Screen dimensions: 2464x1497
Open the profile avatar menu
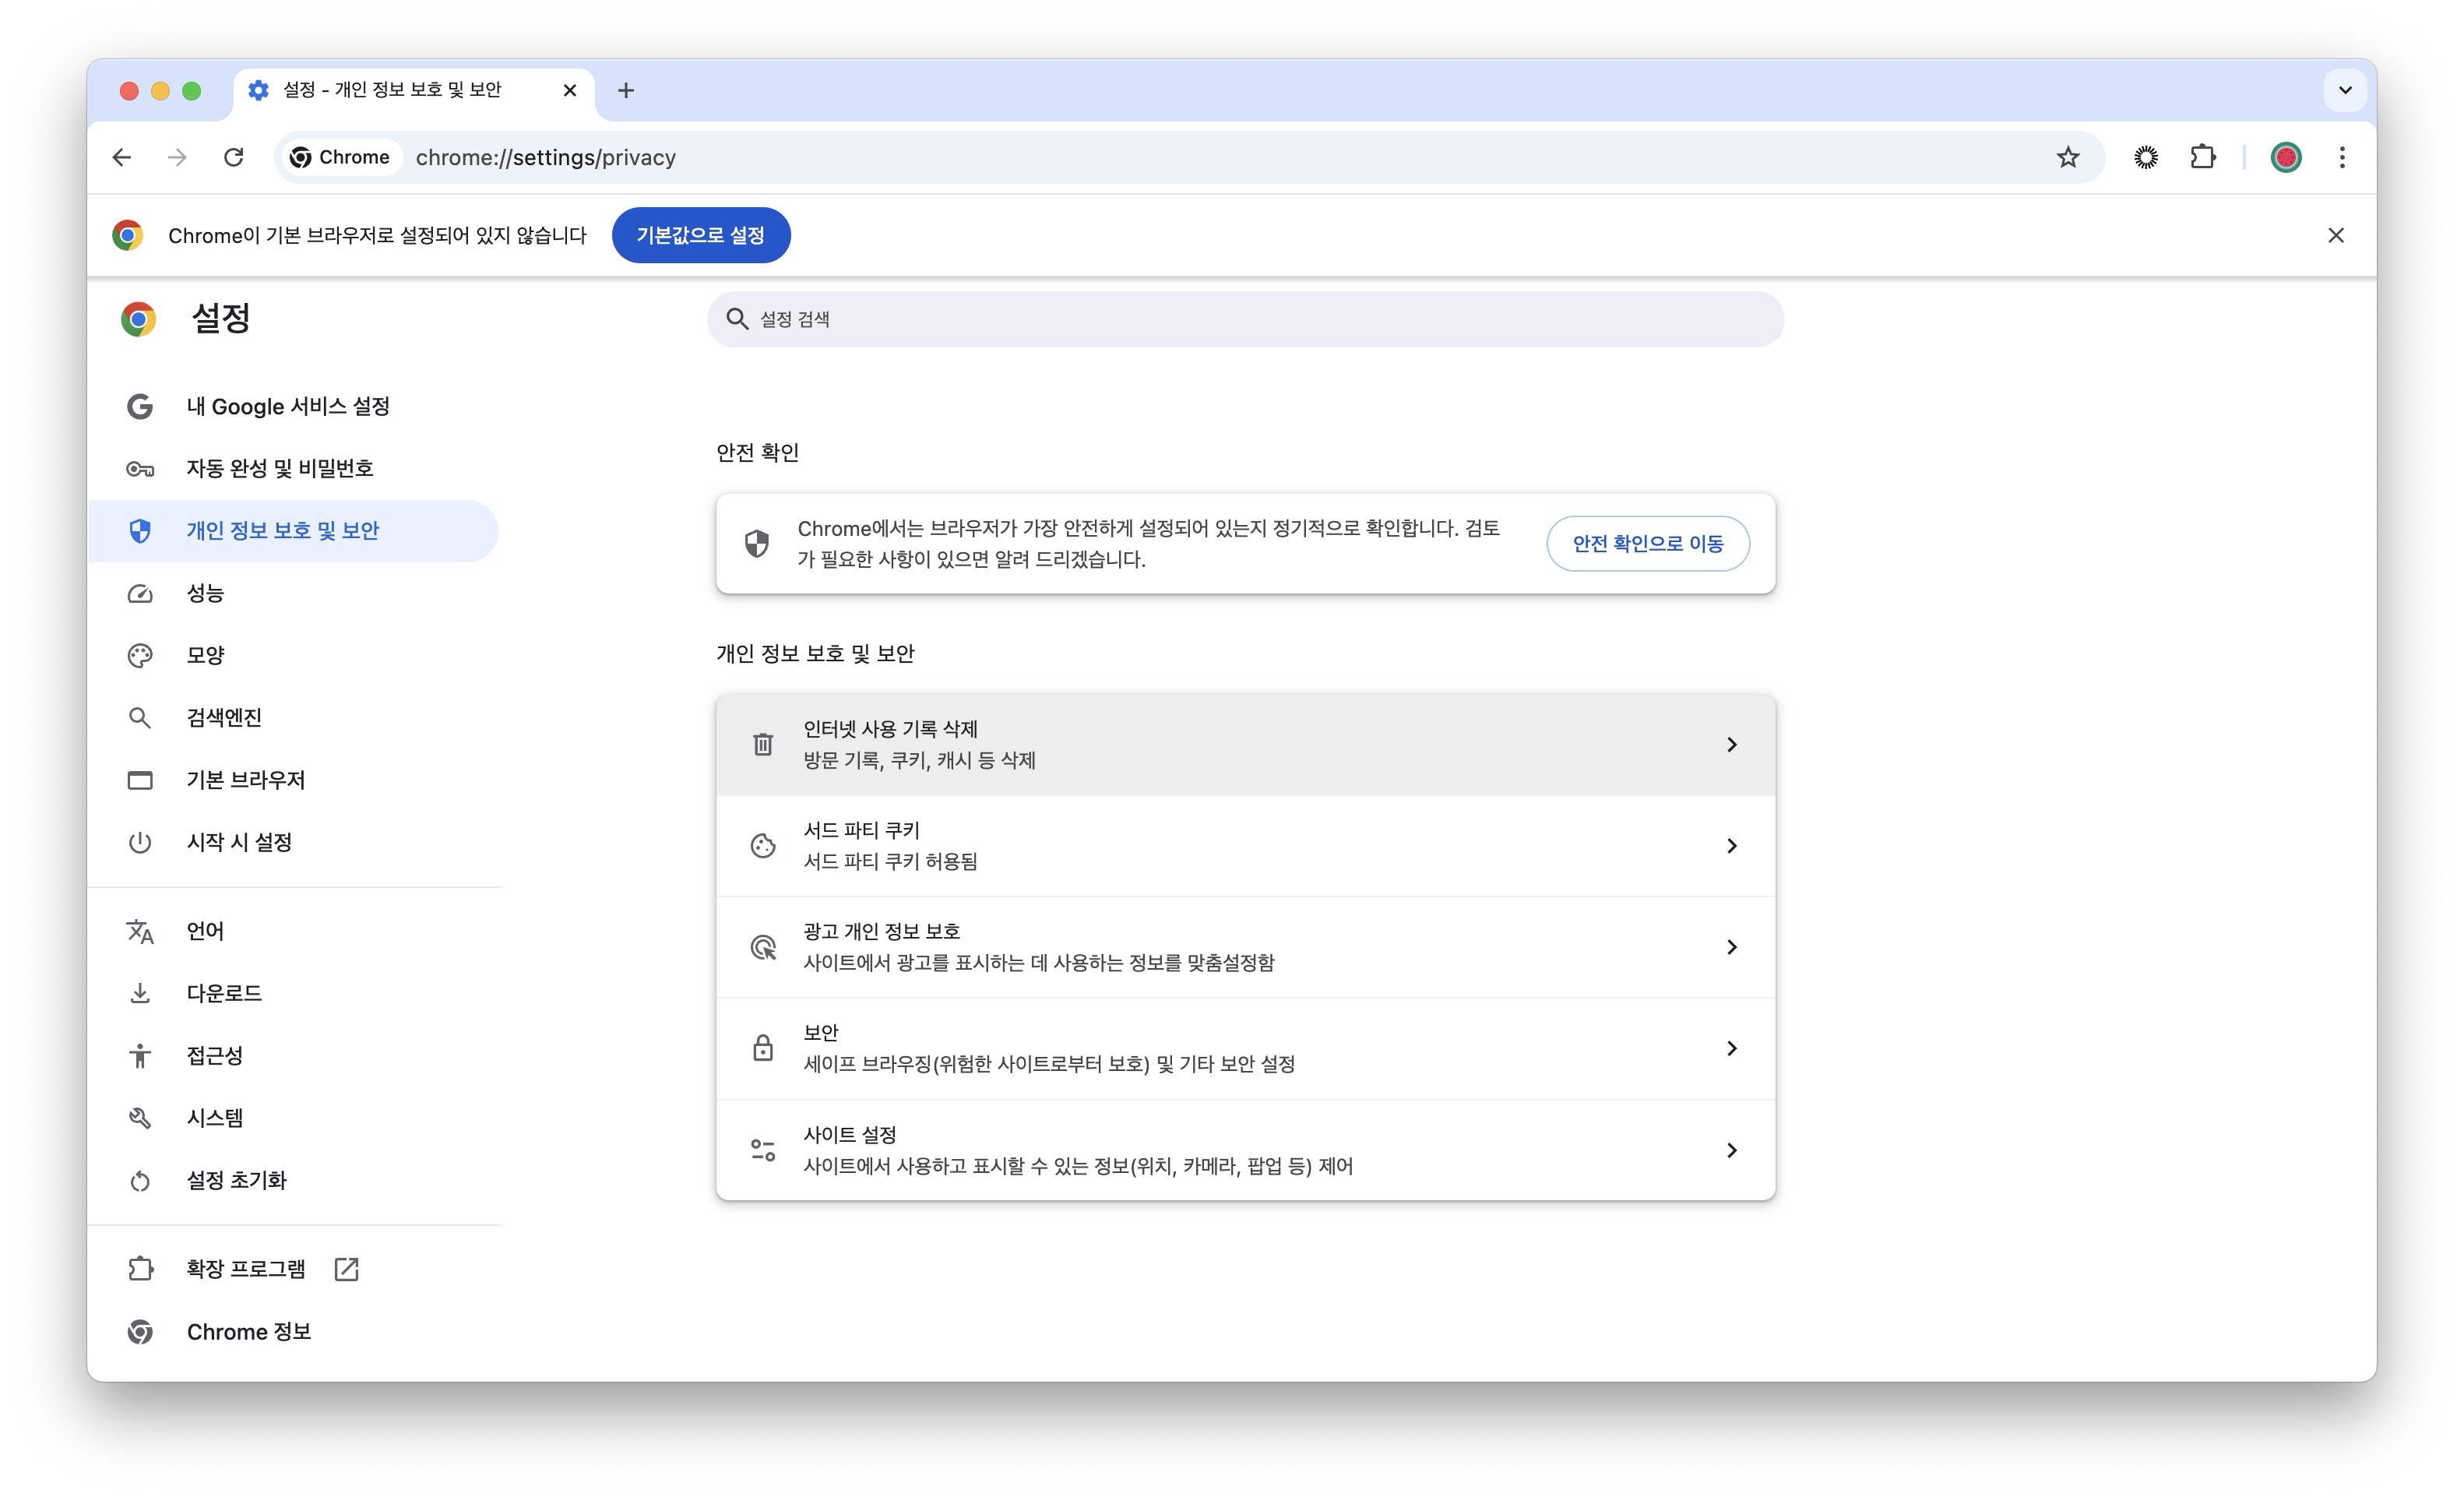(x=2286, y=157)
